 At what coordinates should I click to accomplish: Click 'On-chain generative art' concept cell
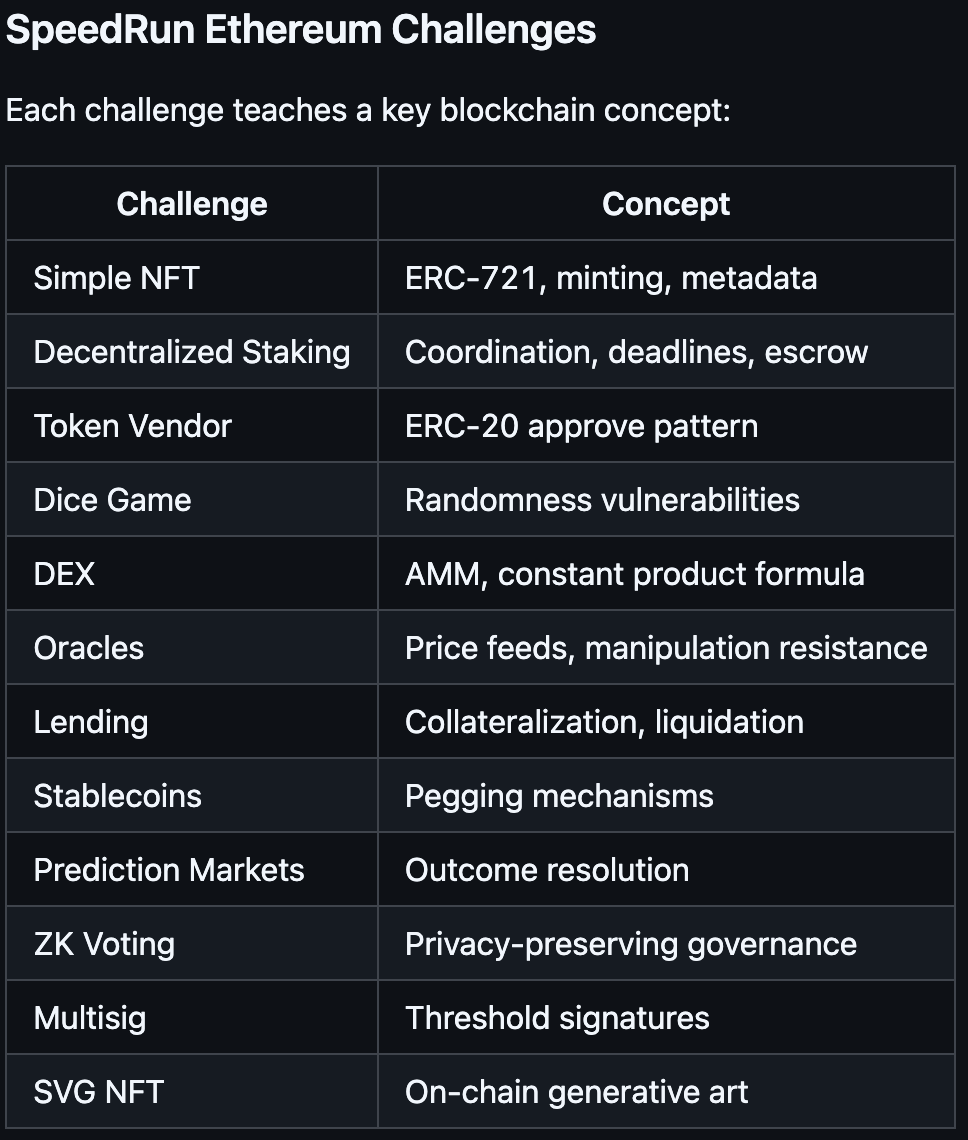(x=666, y=1092)
